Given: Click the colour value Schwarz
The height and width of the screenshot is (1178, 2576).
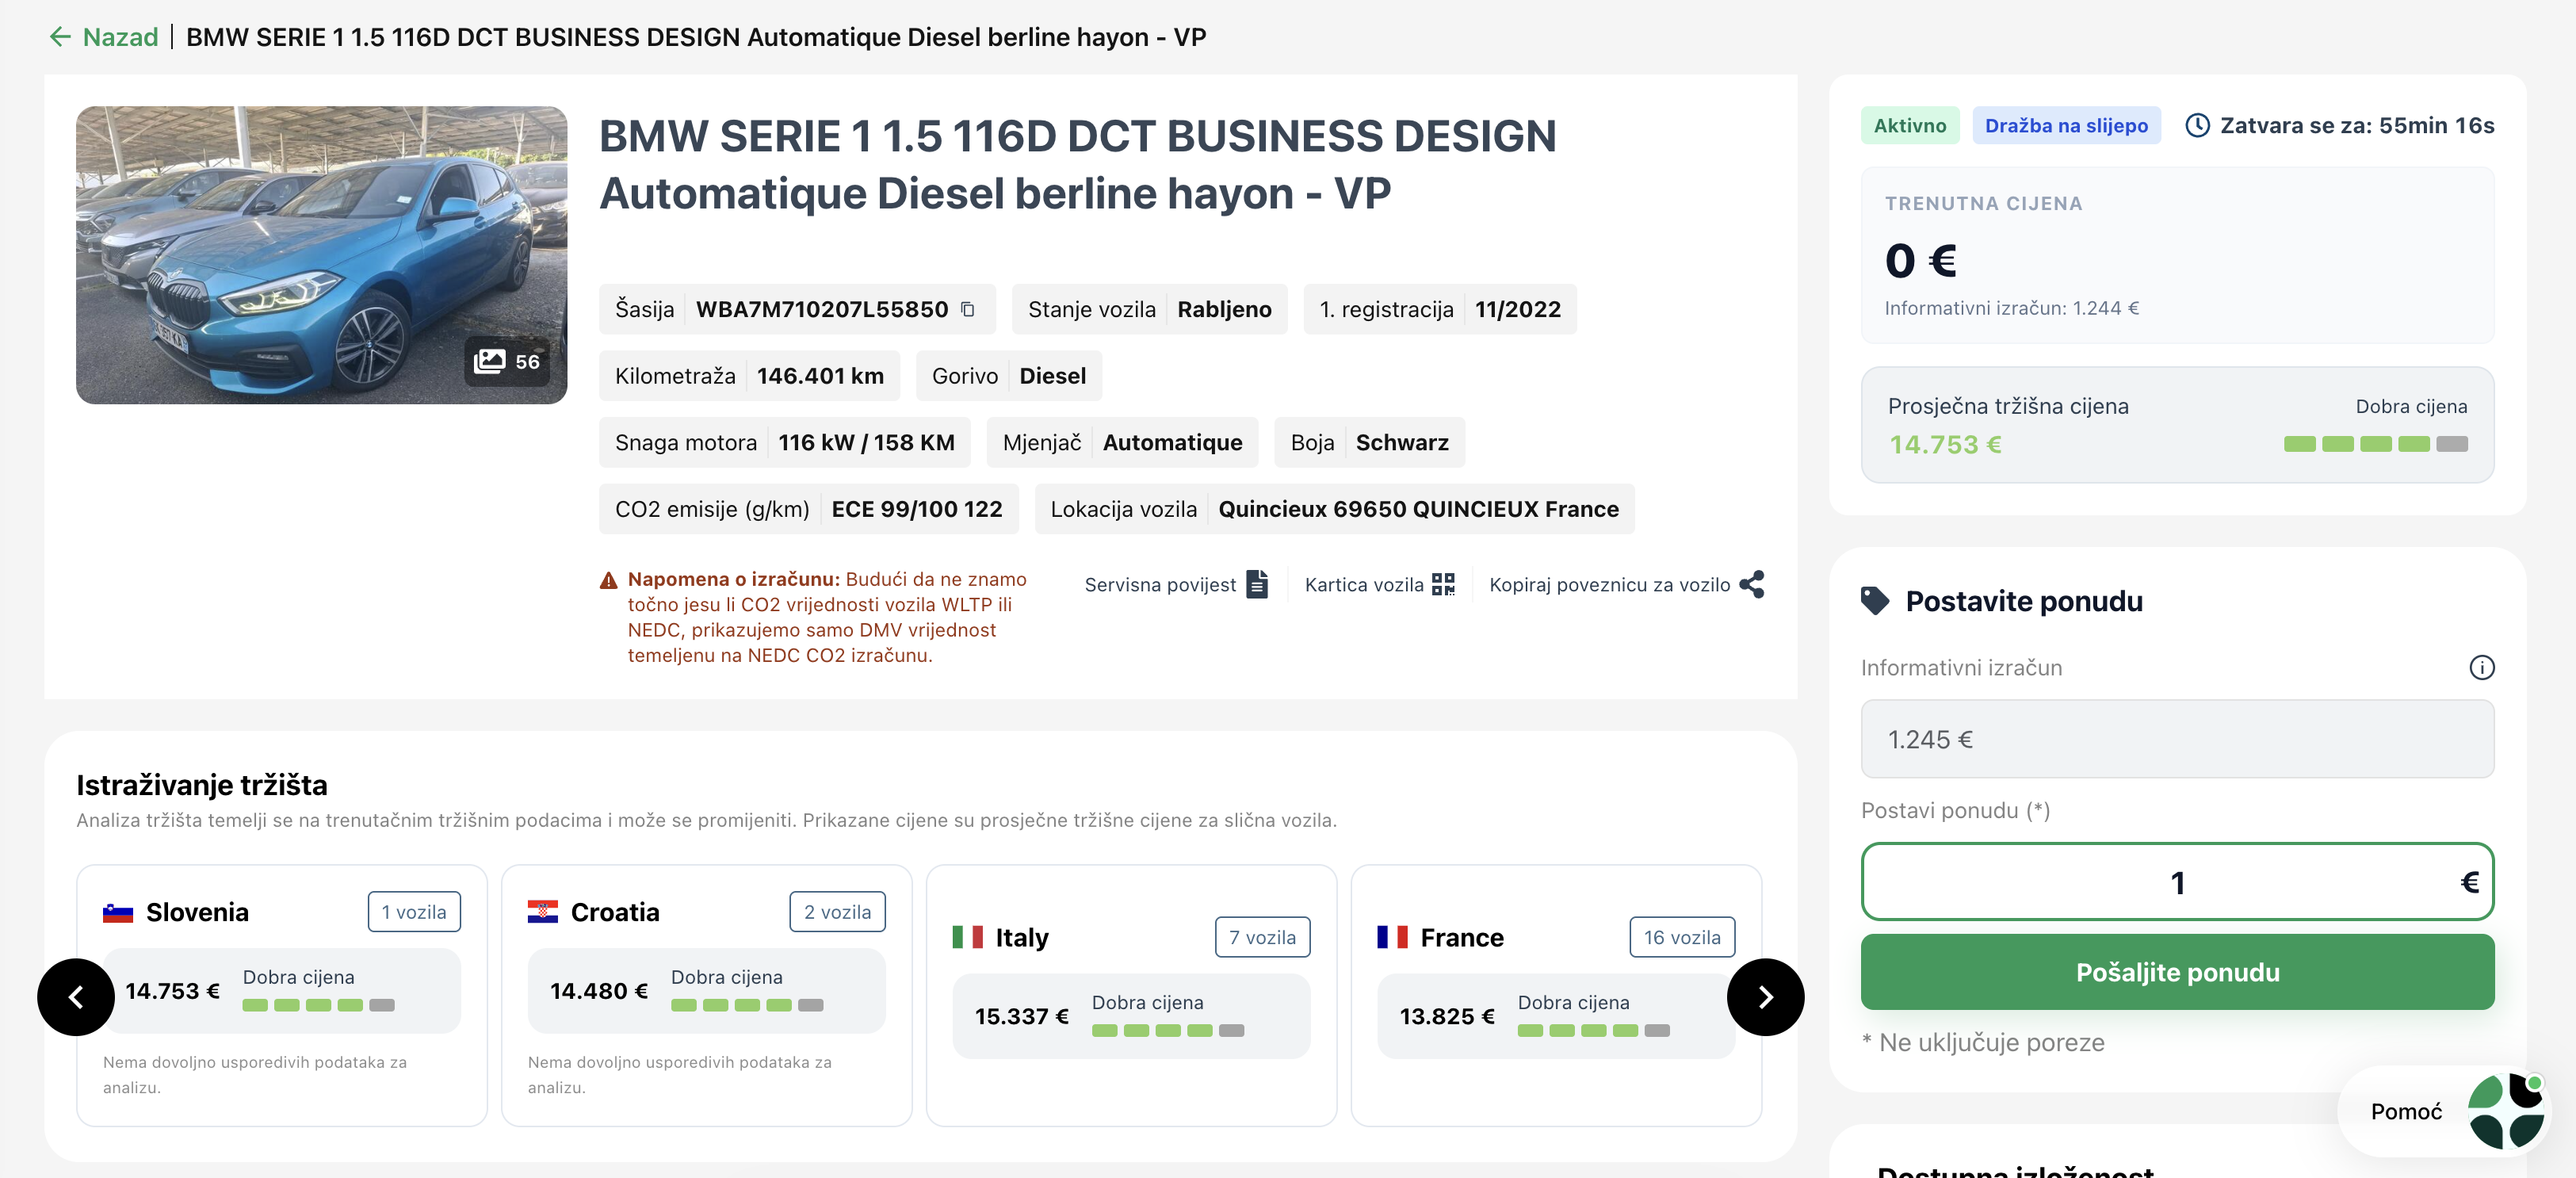Looking at the screenshot, I should point(1402,443).
